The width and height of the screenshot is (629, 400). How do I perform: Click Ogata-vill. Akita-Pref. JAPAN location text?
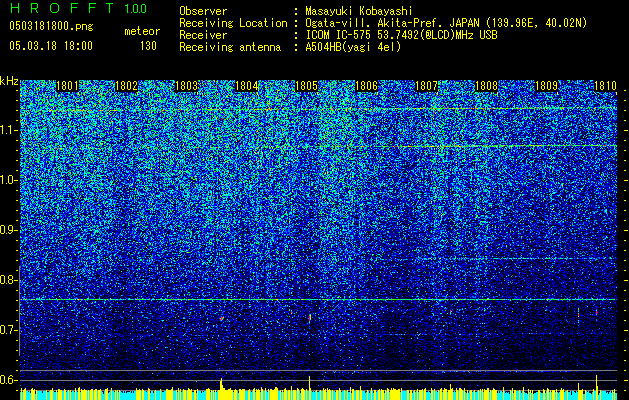[446, 23]
